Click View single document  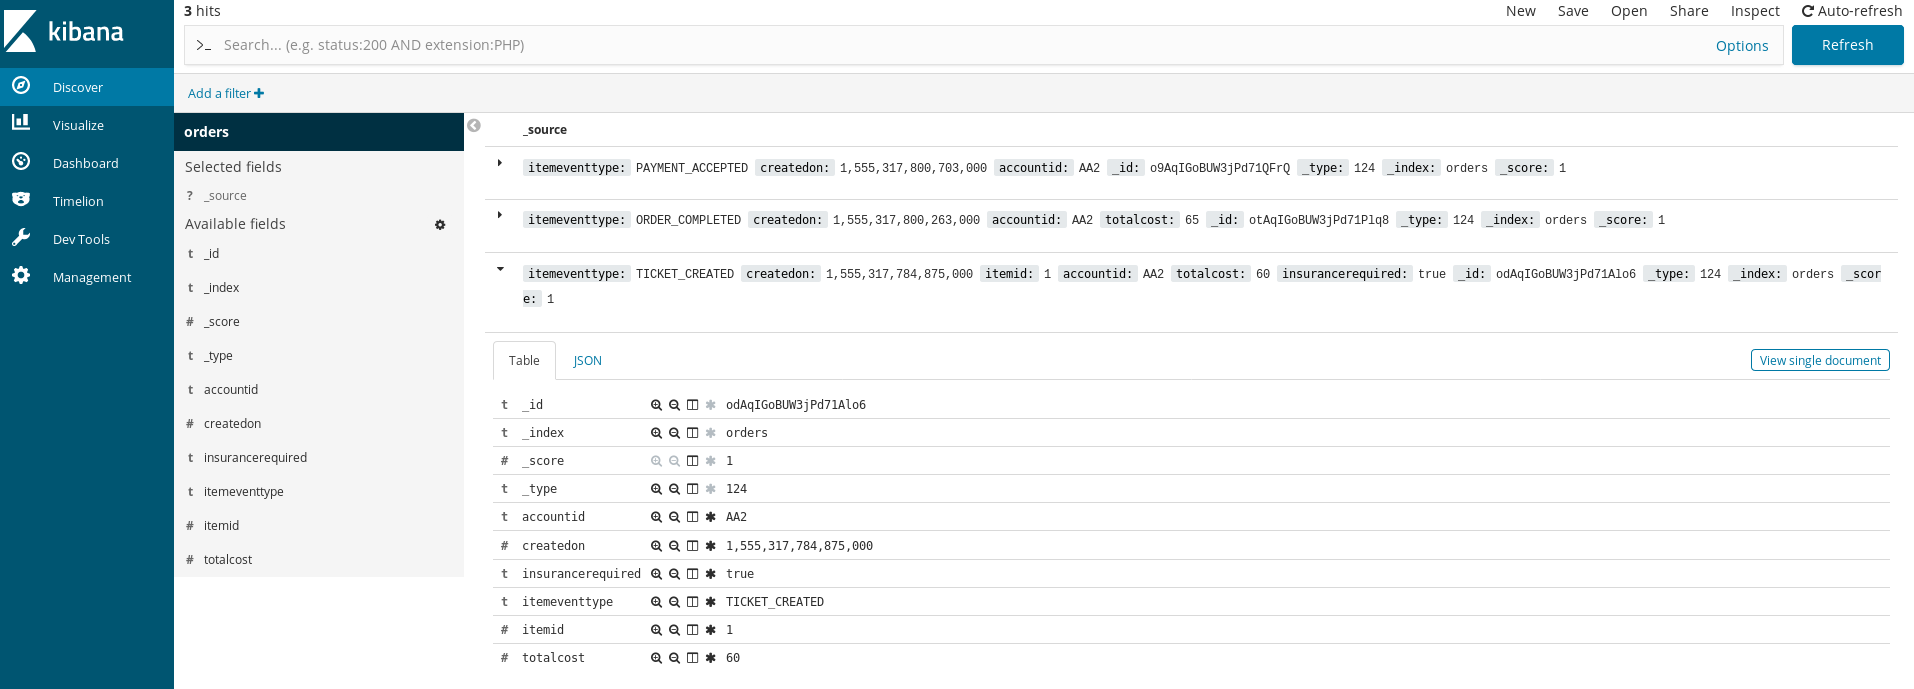click(x=1820, y=360)
